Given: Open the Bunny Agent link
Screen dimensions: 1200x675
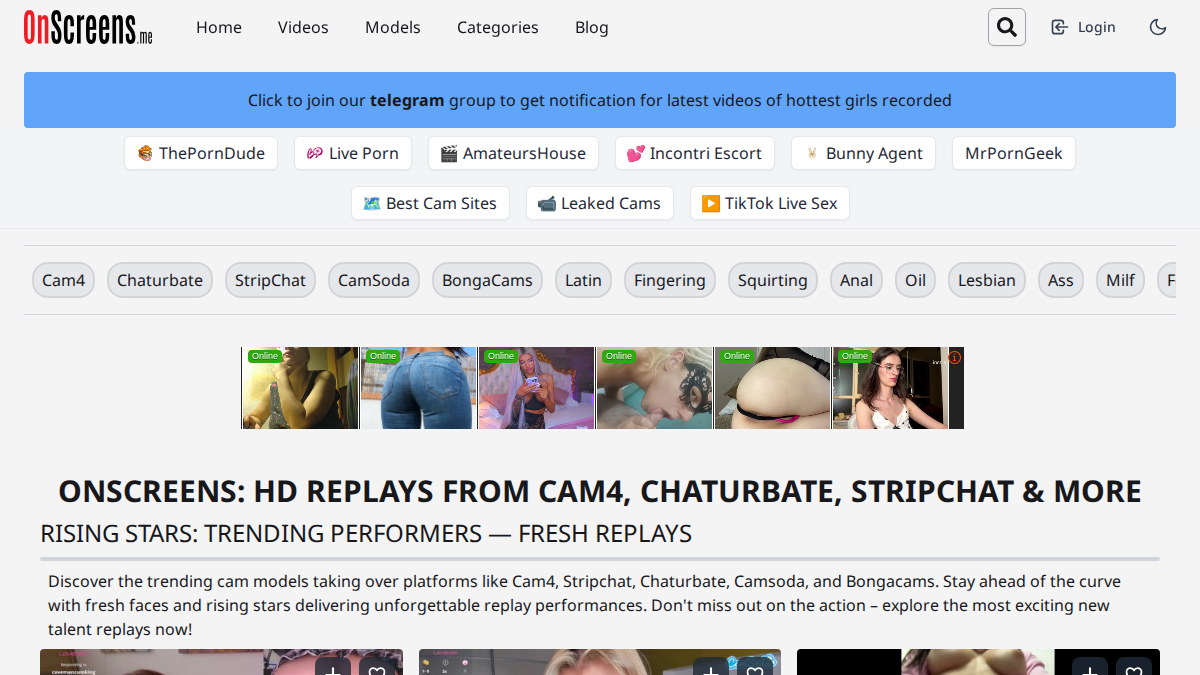Looking at the screenshot, I should (x=863, y=153).
